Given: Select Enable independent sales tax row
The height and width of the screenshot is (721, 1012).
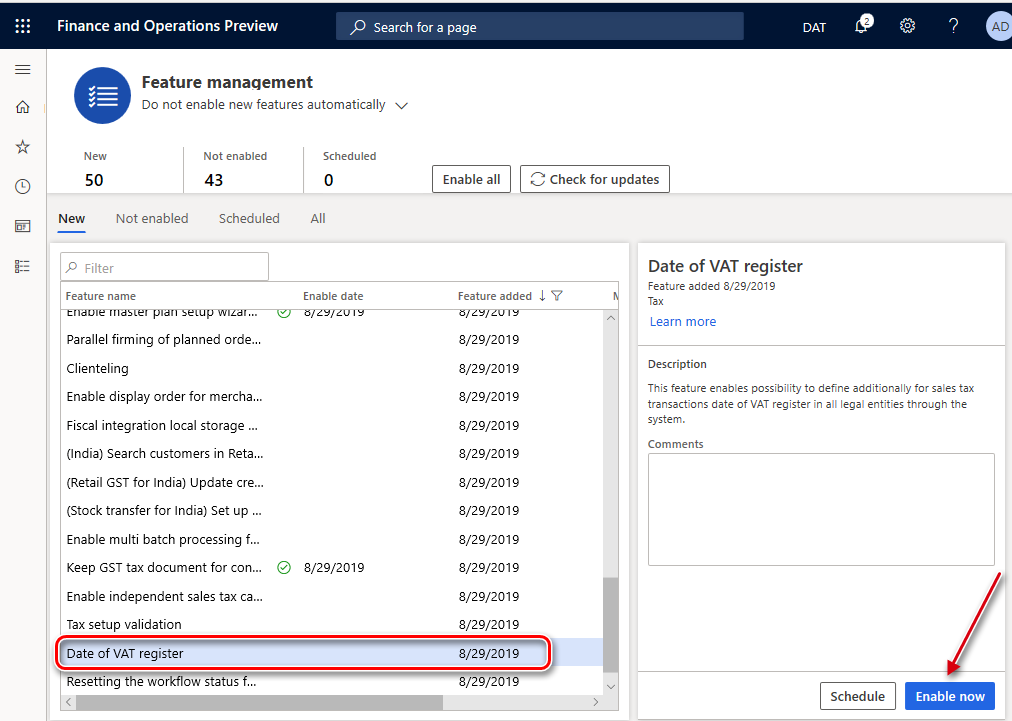Looking at the screenshot, I should tap(332, 596).
